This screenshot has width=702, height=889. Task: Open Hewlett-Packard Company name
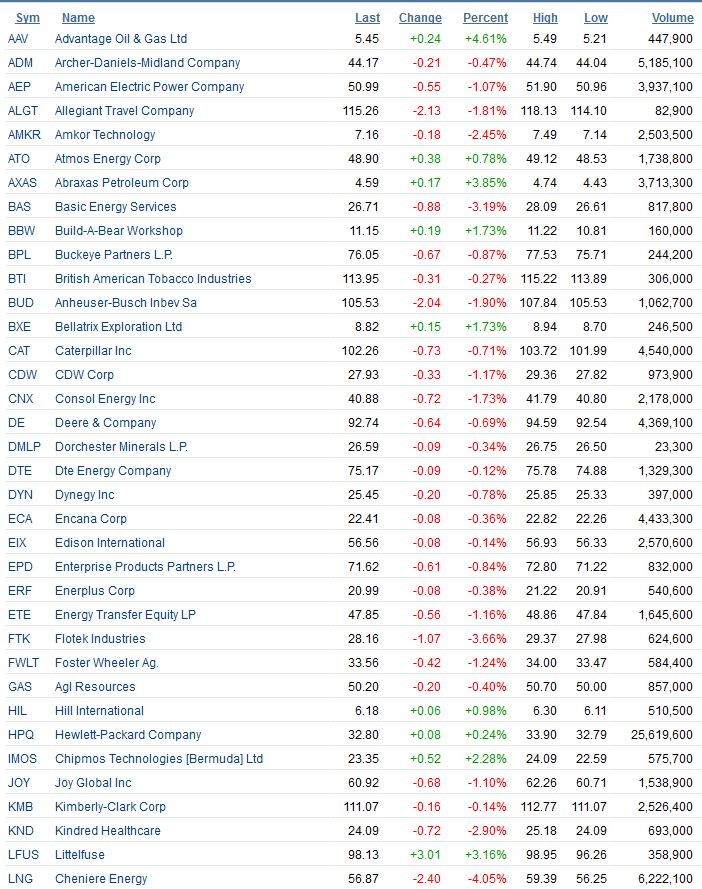click(128, 735)
